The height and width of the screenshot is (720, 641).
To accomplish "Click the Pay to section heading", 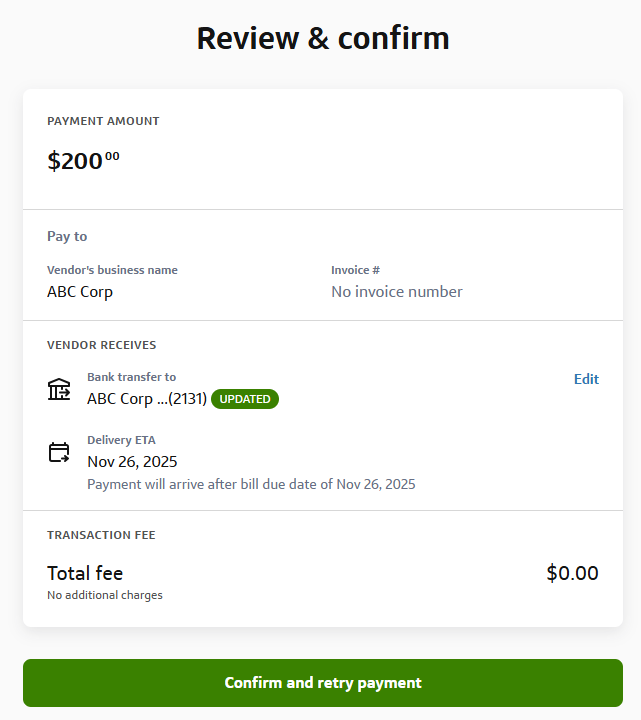I will pyautogui.click(x=67, y=237).
